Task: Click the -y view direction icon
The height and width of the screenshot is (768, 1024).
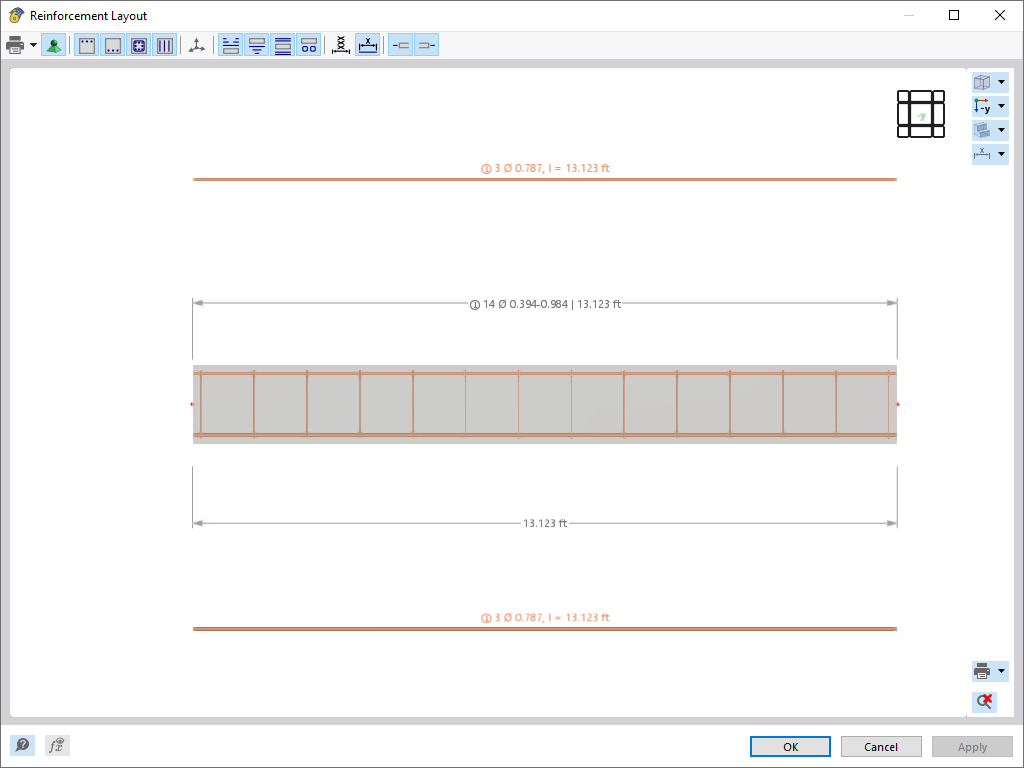Action: coord(982,106)
